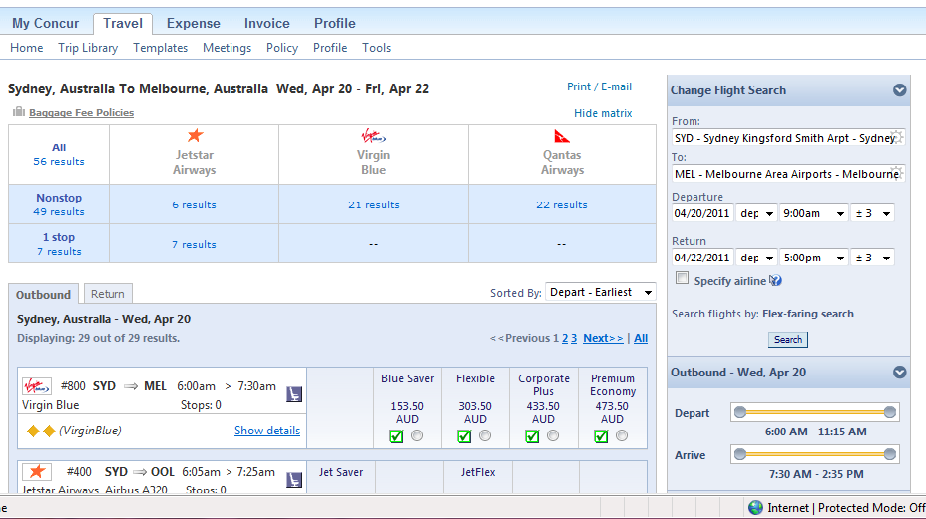Click the Print / E-mail link
Screen dimensions: 926x519
[599, 86]
